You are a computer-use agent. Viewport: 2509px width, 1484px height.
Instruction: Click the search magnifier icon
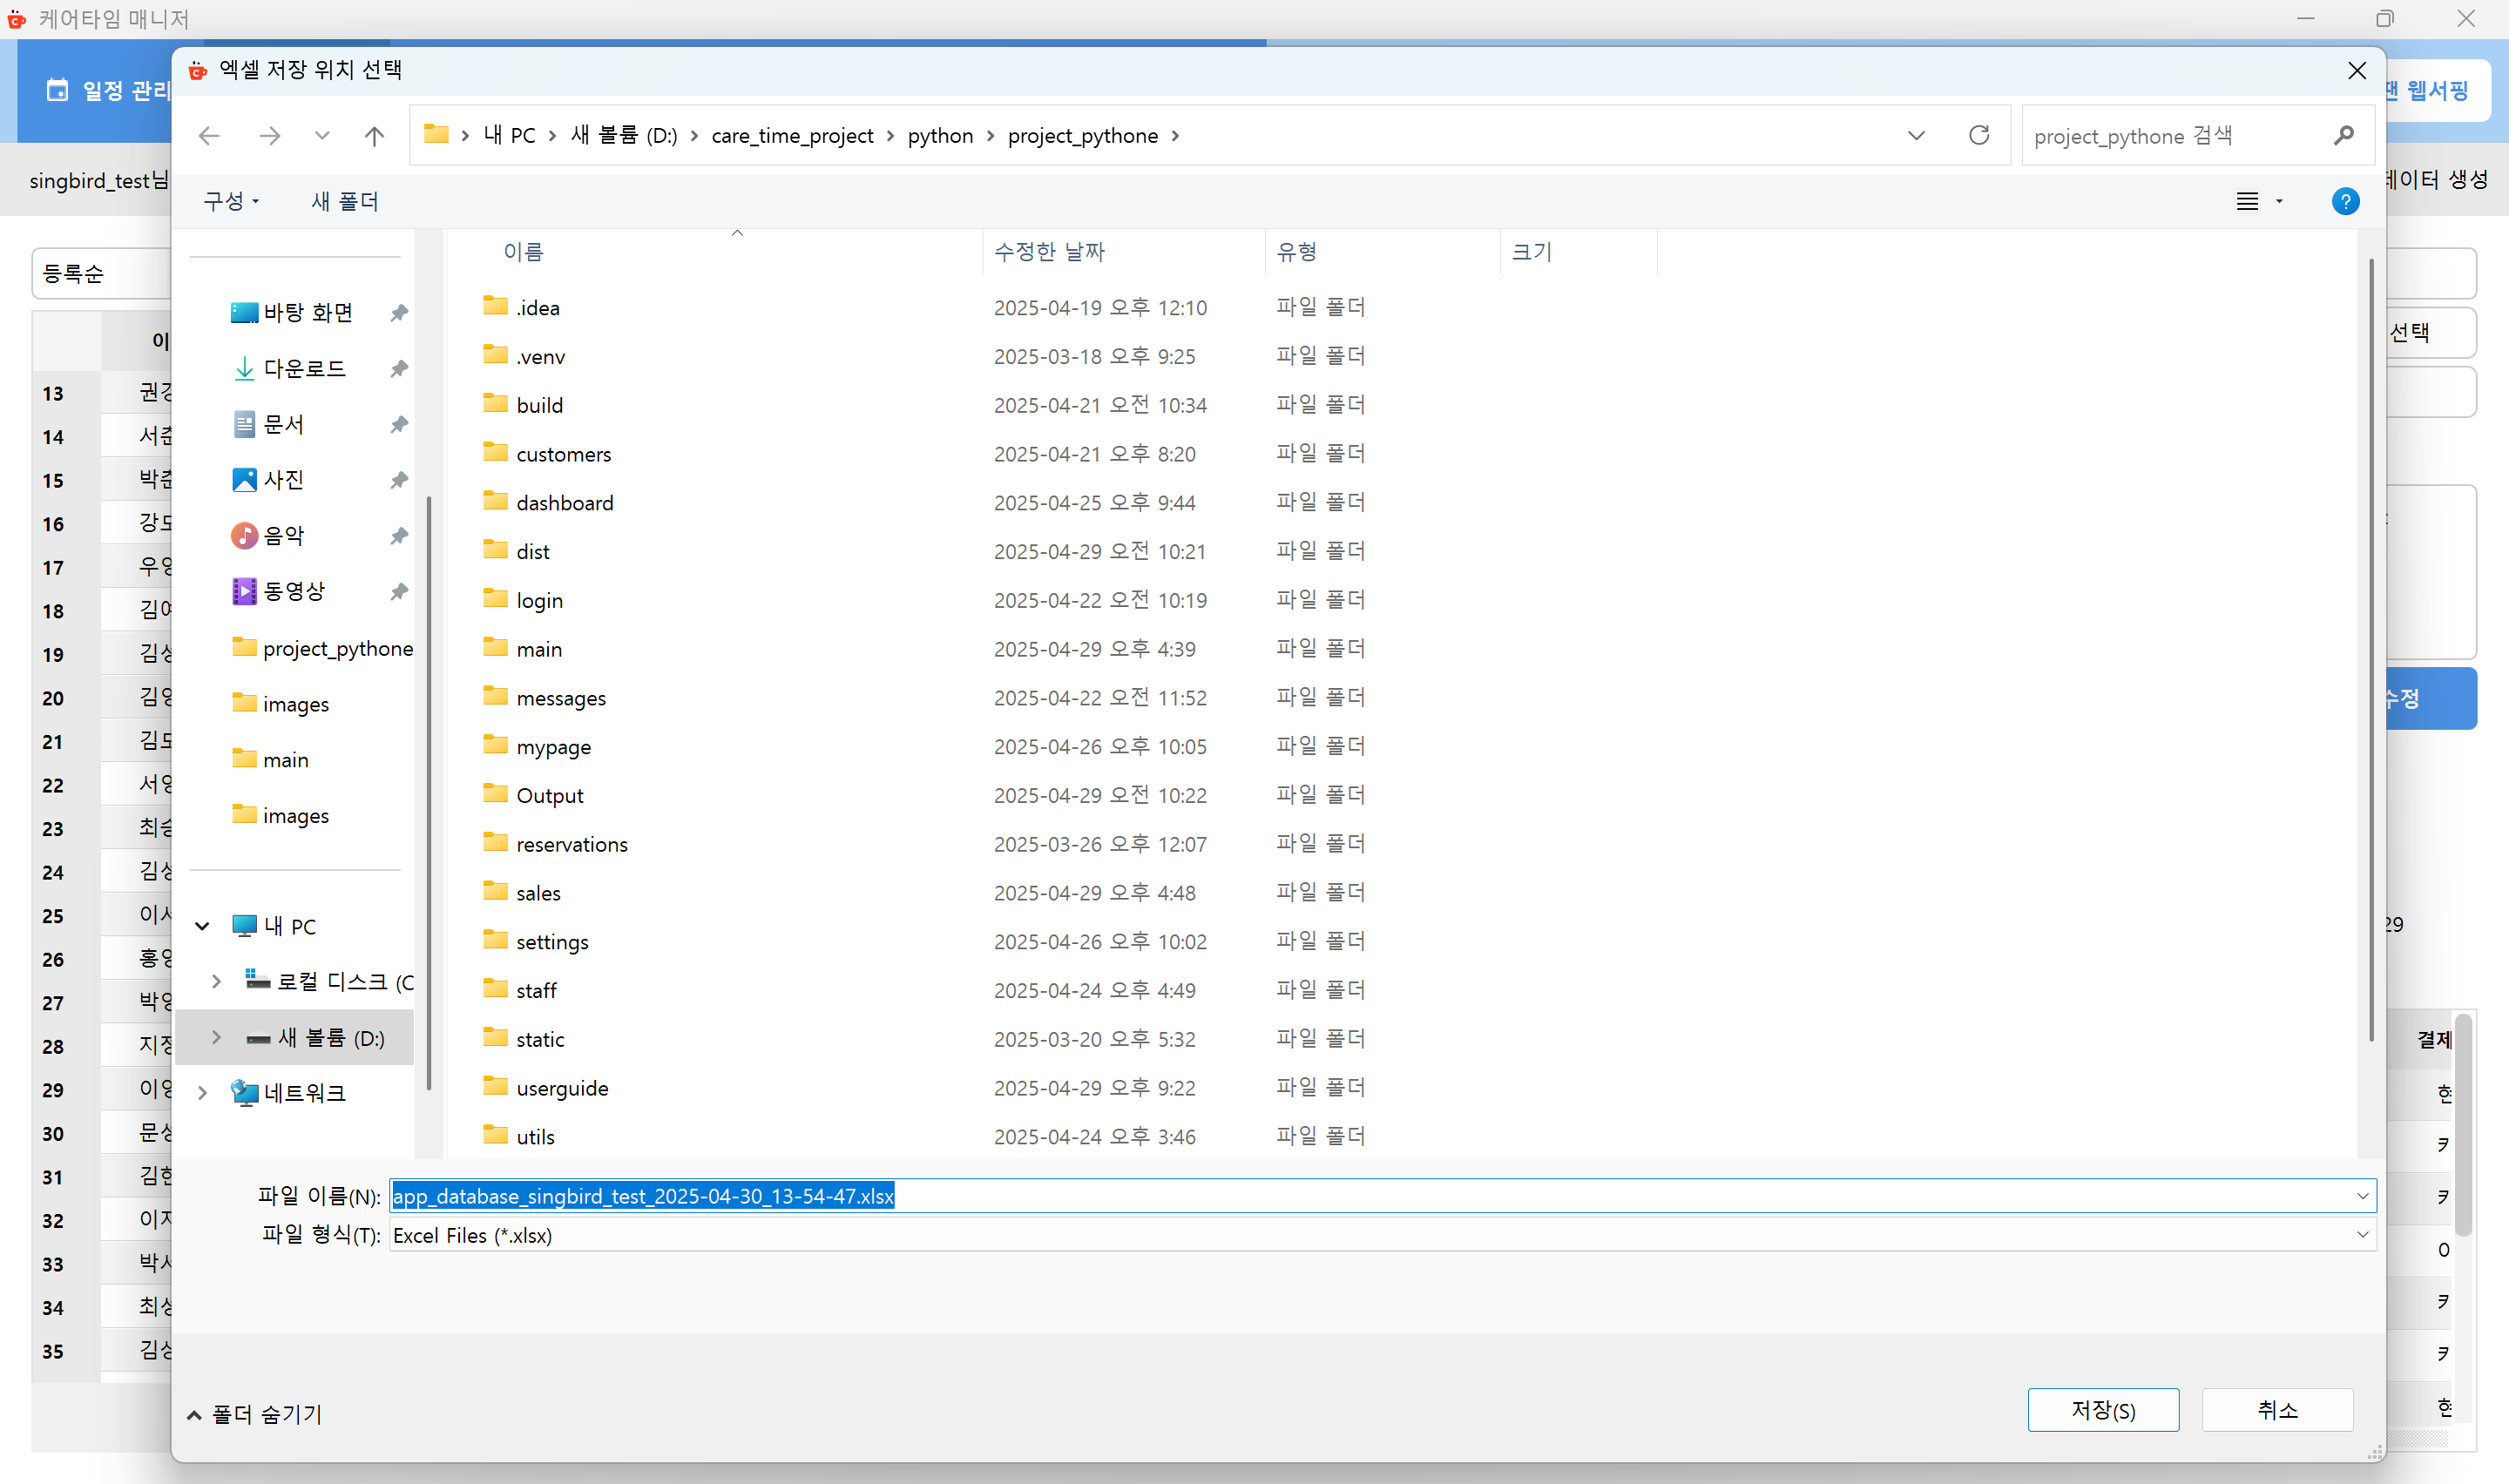coord(2343,135)
